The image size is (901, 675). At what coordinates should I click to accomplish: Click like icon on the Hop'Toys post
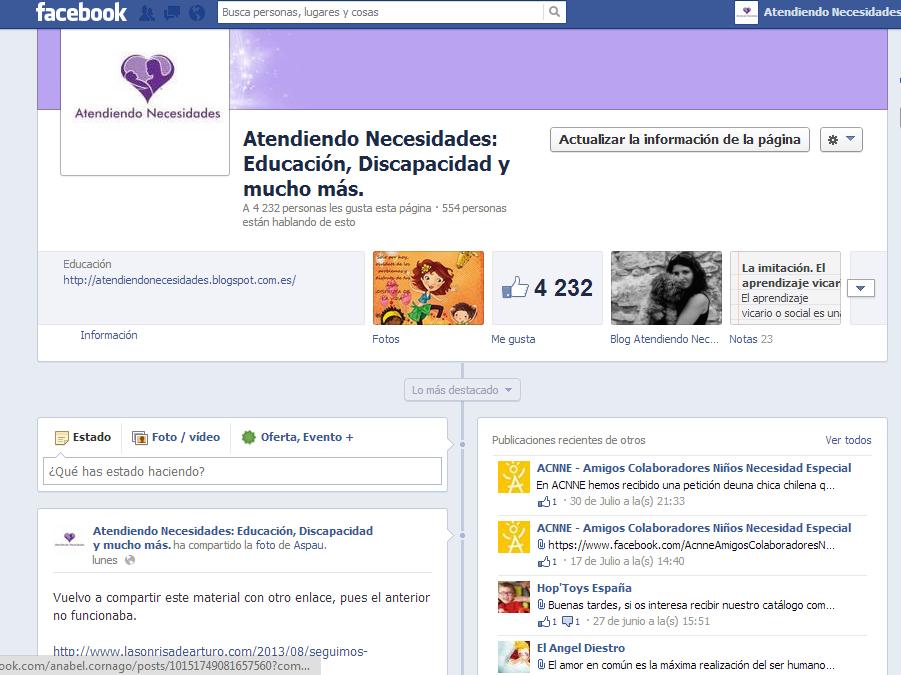coord(544,622)
